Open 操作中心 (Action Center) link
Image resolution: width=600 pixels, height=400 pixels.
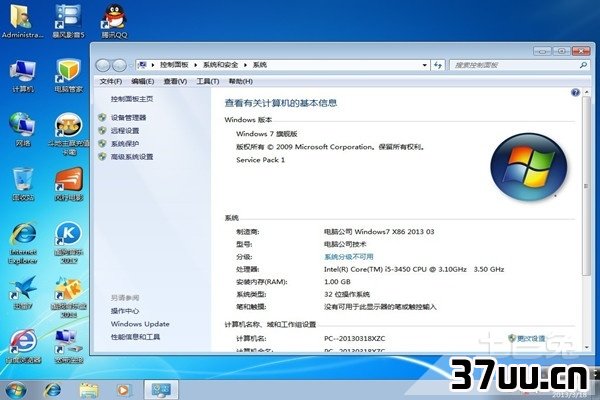tap(125, 311)
